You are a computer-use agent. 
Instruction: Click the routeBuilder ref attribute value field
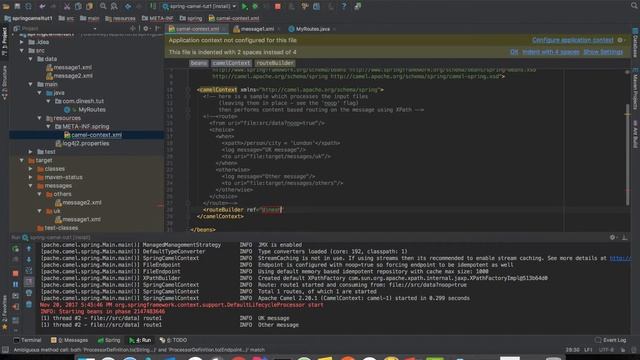pos(271,210)
